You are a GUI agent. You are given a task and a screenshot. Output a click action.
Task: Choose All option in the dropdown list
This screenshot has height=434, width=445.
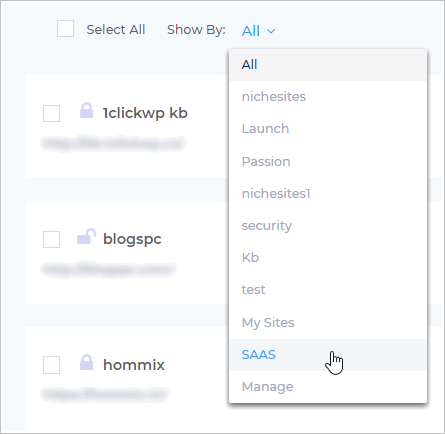click(x=328, y=65)
